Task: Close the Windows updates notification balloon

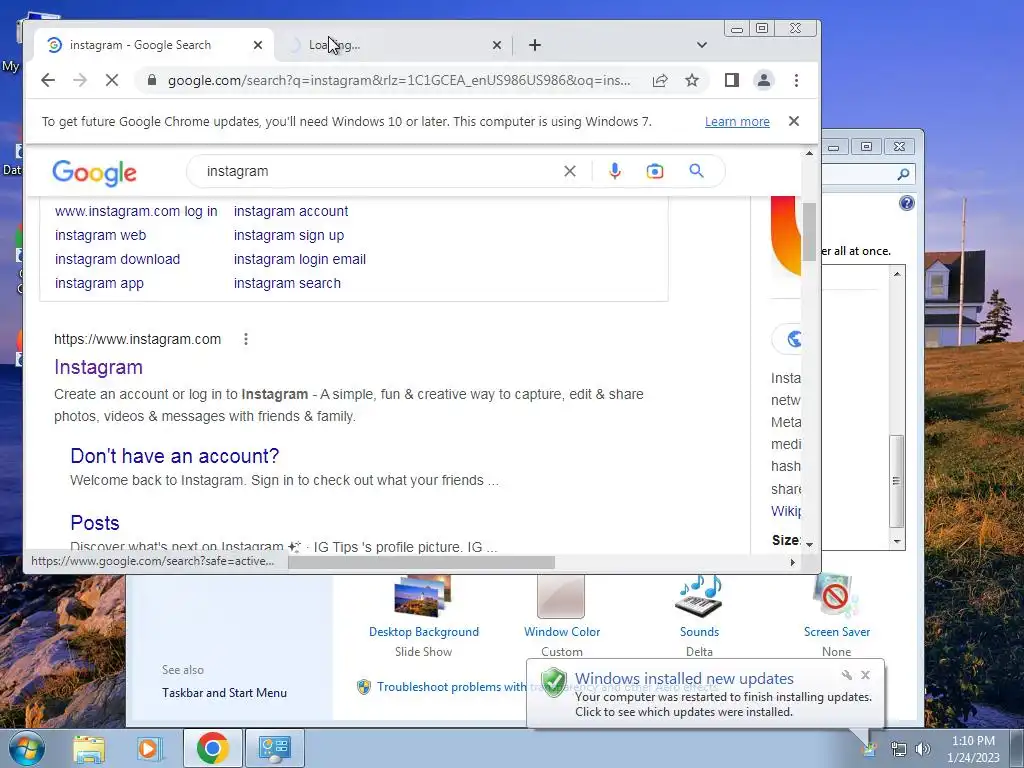Action: (865, 675)
